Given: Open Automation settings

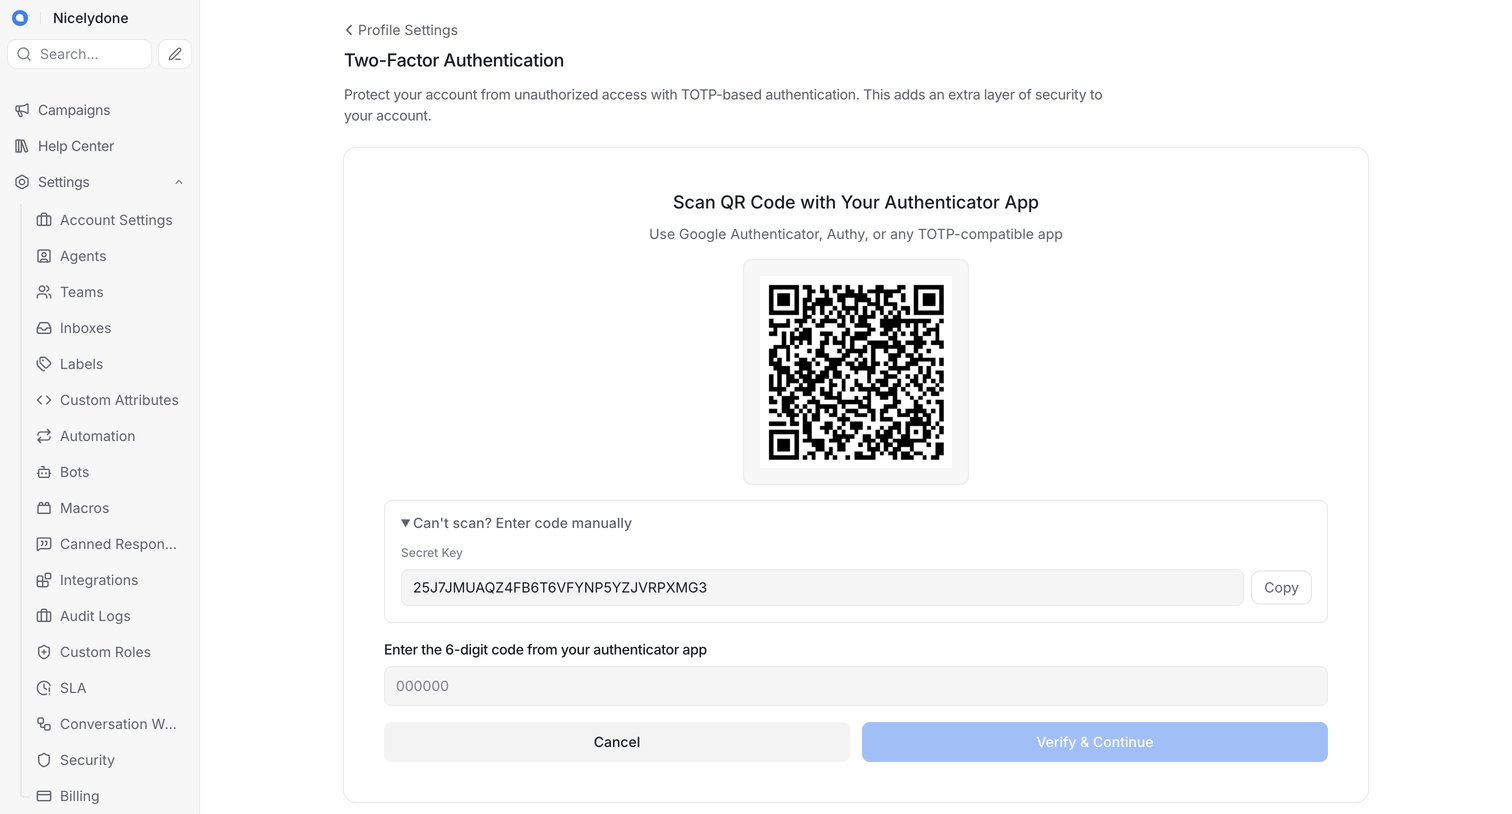Looking at the screenshot, I should 97,436.
